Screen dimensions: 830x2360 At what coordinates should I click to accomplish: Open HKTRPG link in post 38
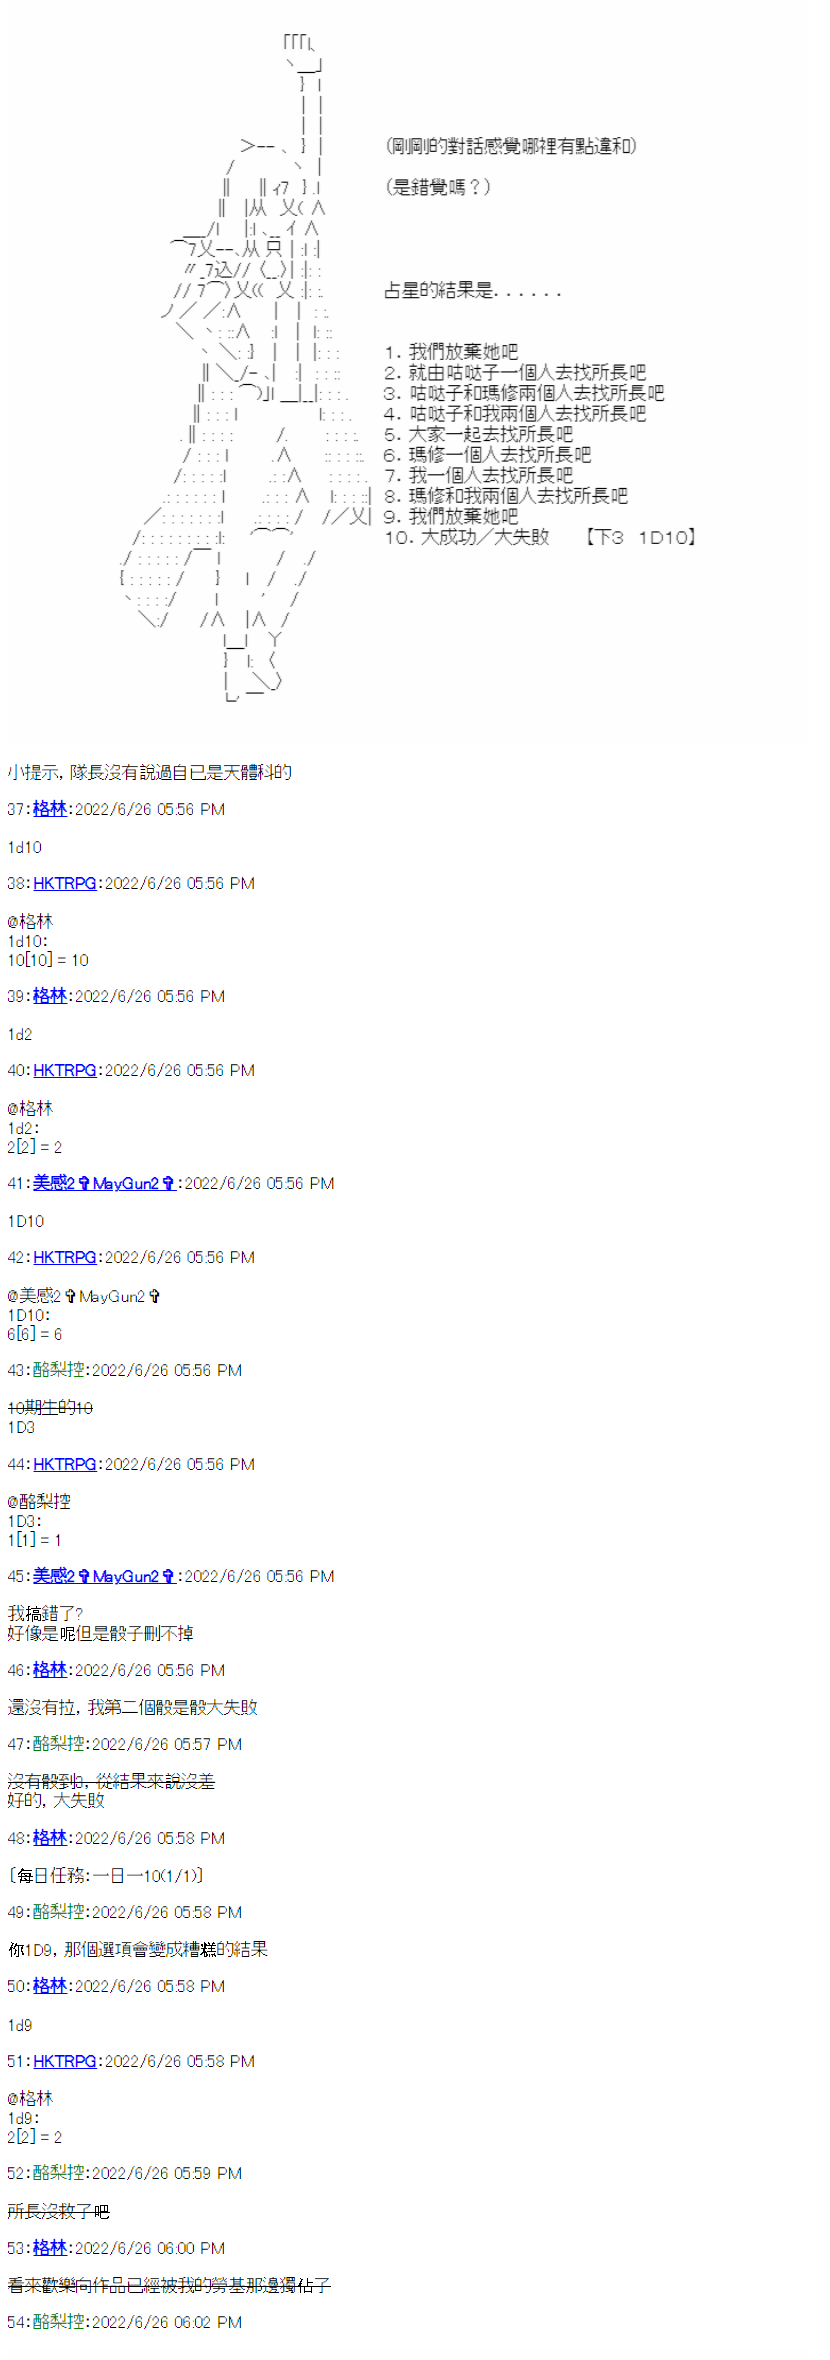point(65,883)
